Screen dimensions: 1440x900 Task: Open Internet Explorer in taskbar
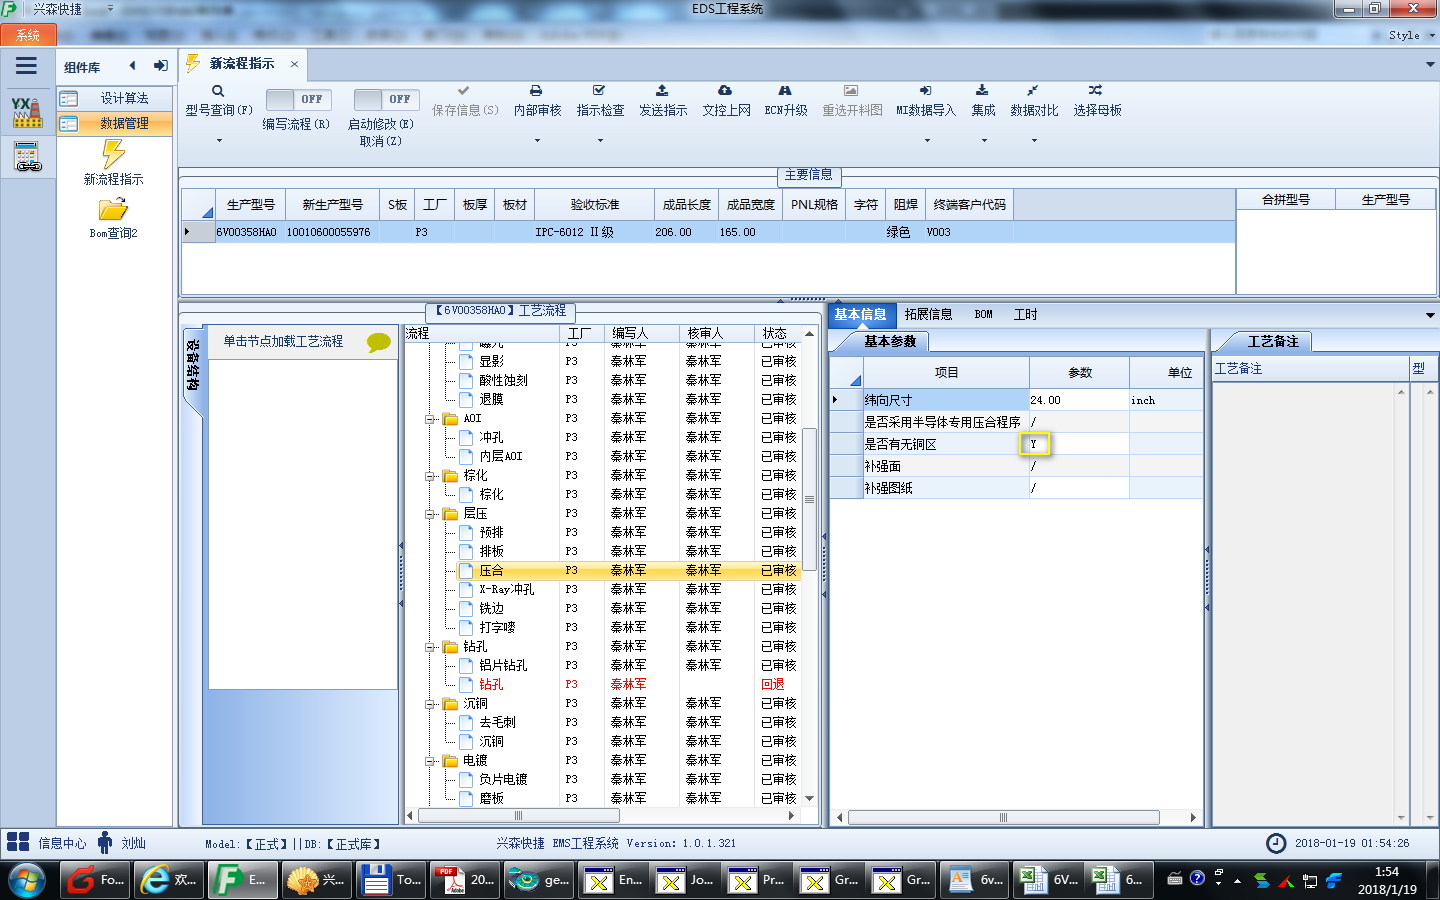169,880
